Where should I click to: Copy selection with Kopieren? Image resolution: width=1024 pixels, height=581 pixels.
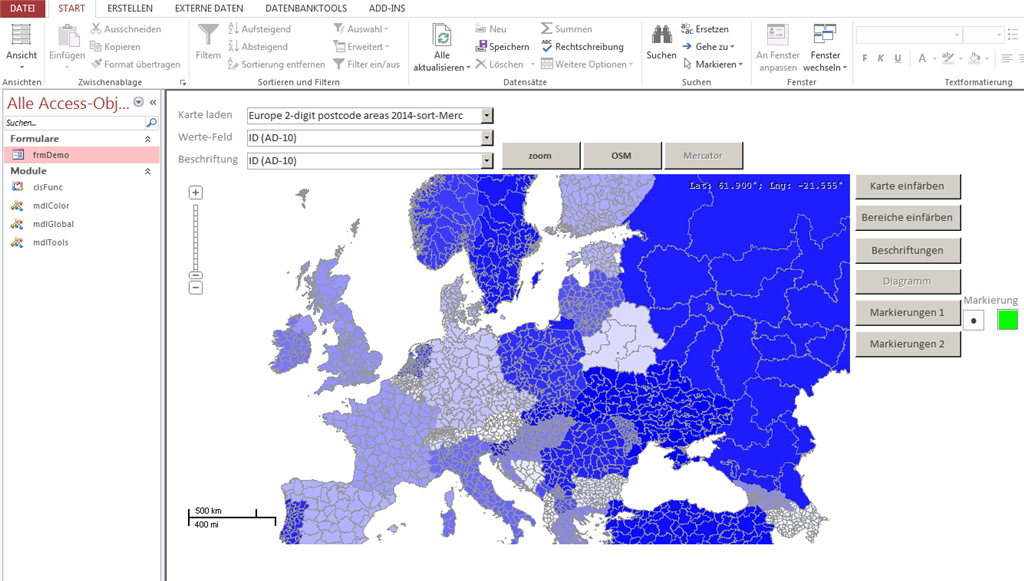coord(115,46)
